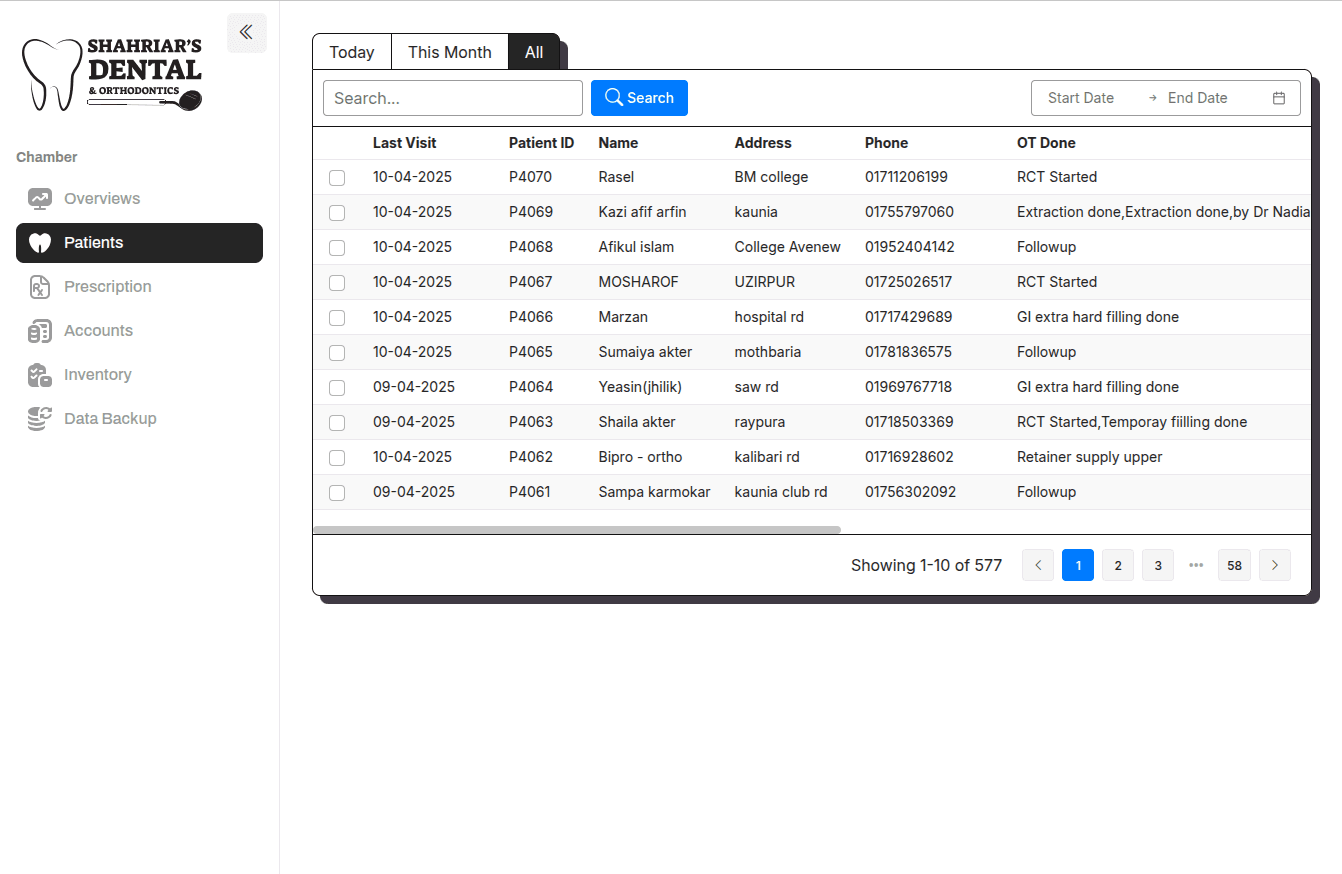
Task: Go to next page with right chevron
Action: point(1274,565)
